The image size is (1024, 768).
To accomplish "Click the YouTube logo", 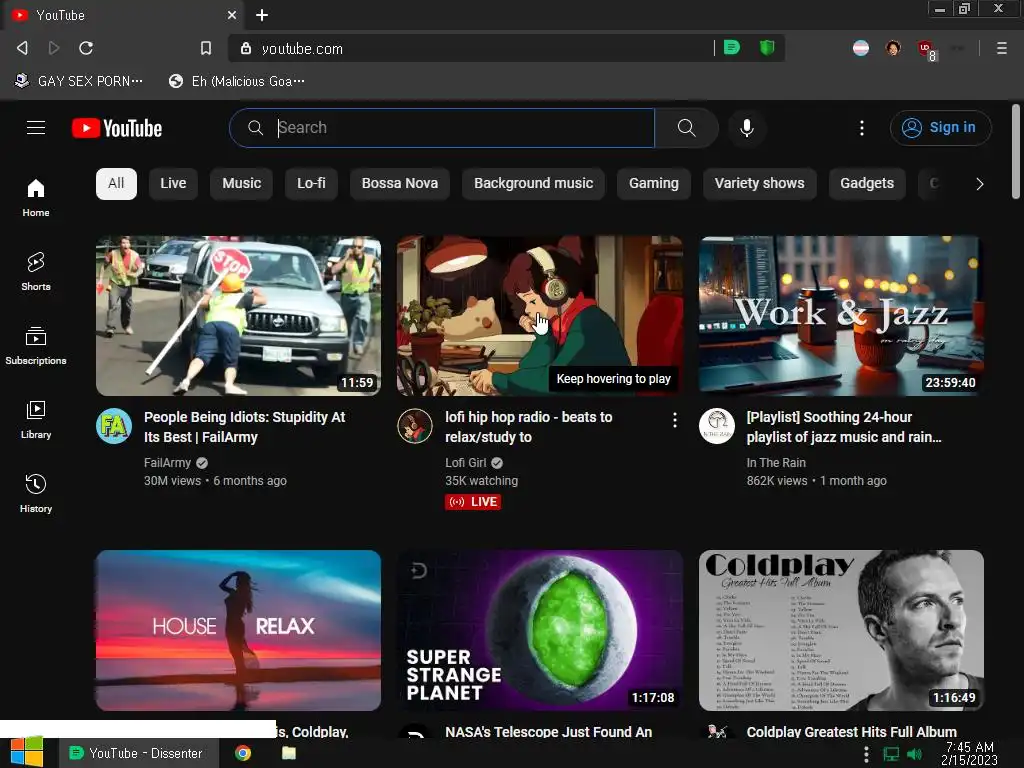I will pos(117,128).
